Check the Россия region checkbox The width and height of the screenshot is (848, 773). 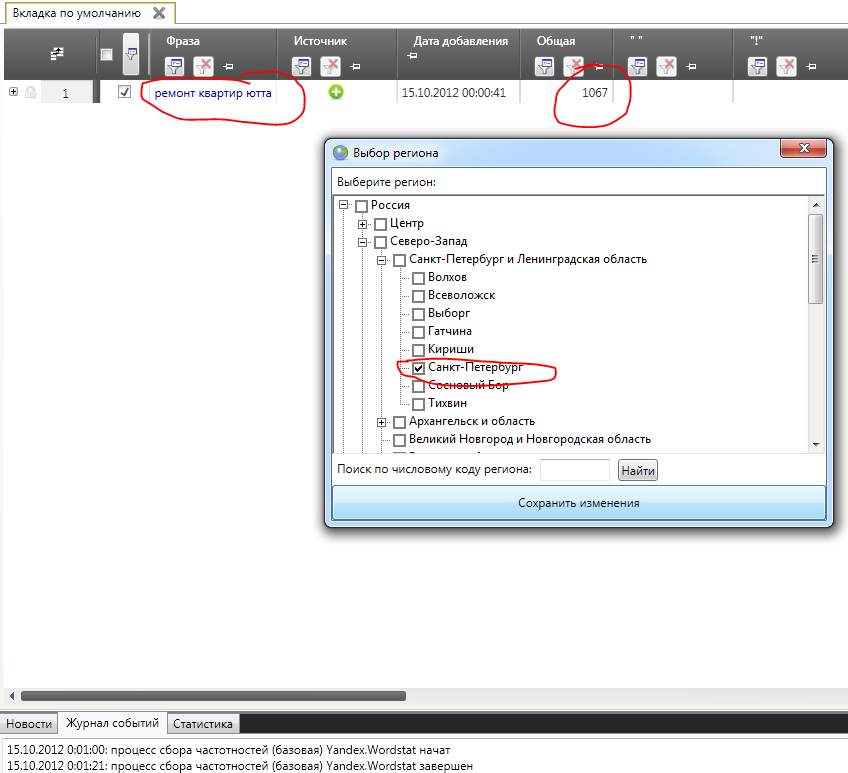point(362,206)
